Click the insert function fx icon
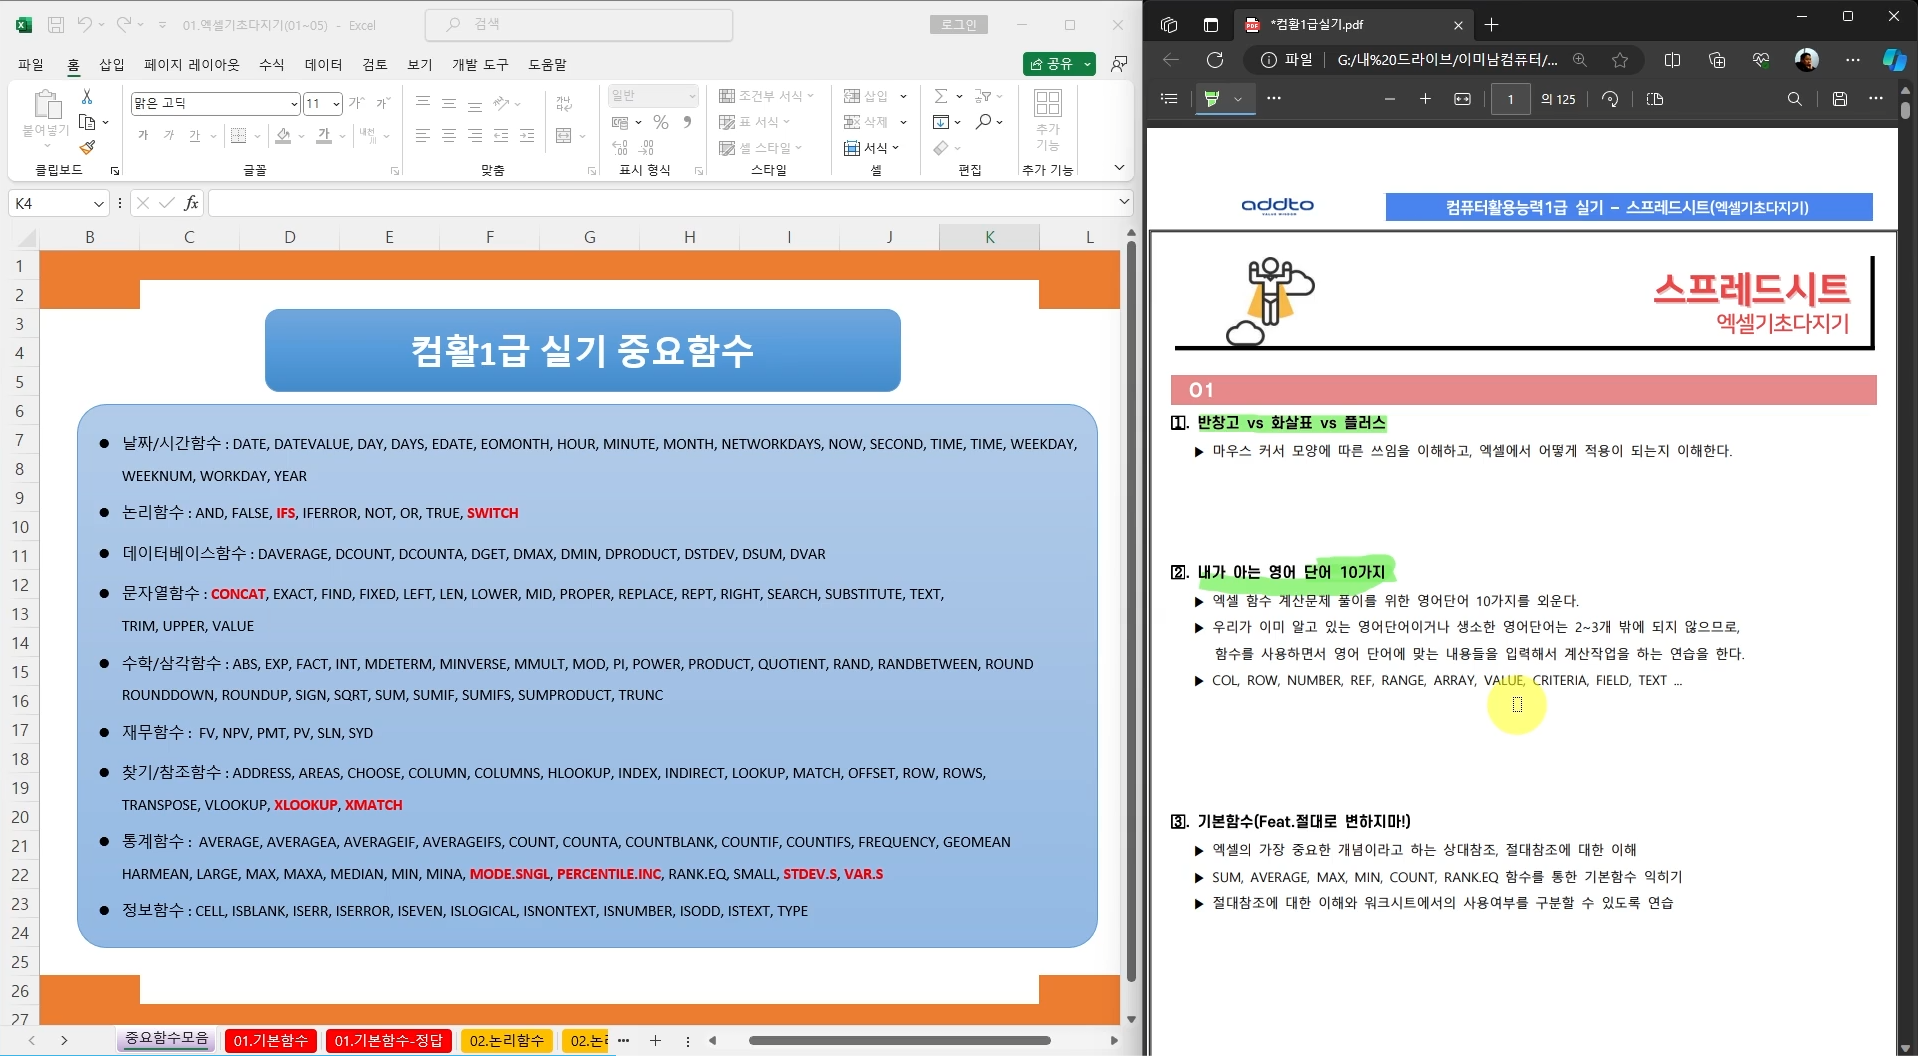The width and height of the screenshot is (1918, 1056). coord(191,203)
